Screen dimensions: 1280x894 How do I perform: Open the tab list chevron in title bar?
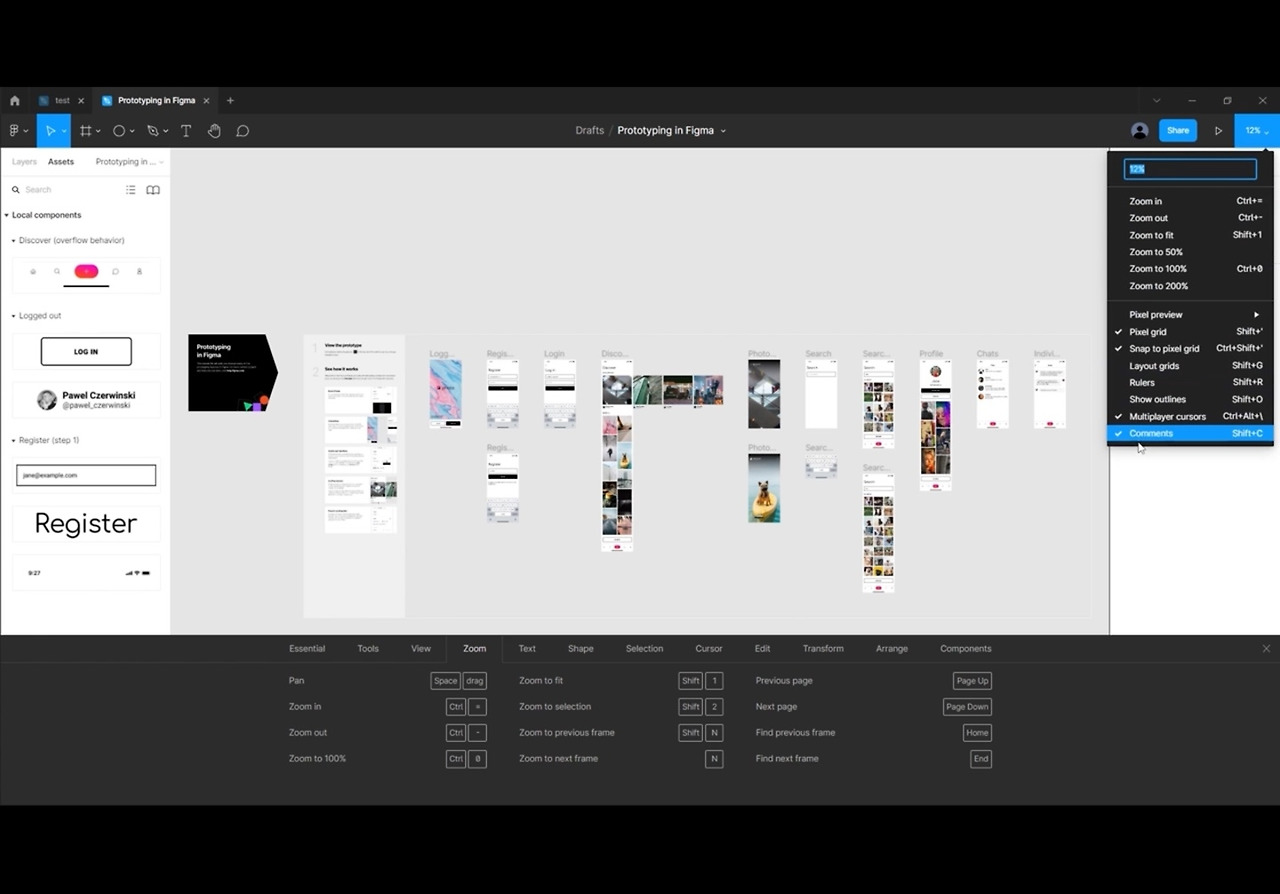pos(1157,101)
